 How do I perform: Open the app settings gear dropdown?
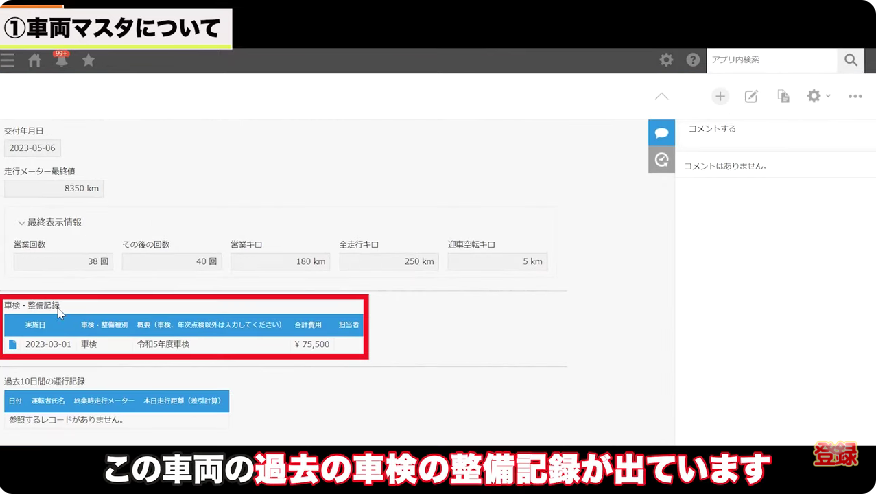(818, 96)
